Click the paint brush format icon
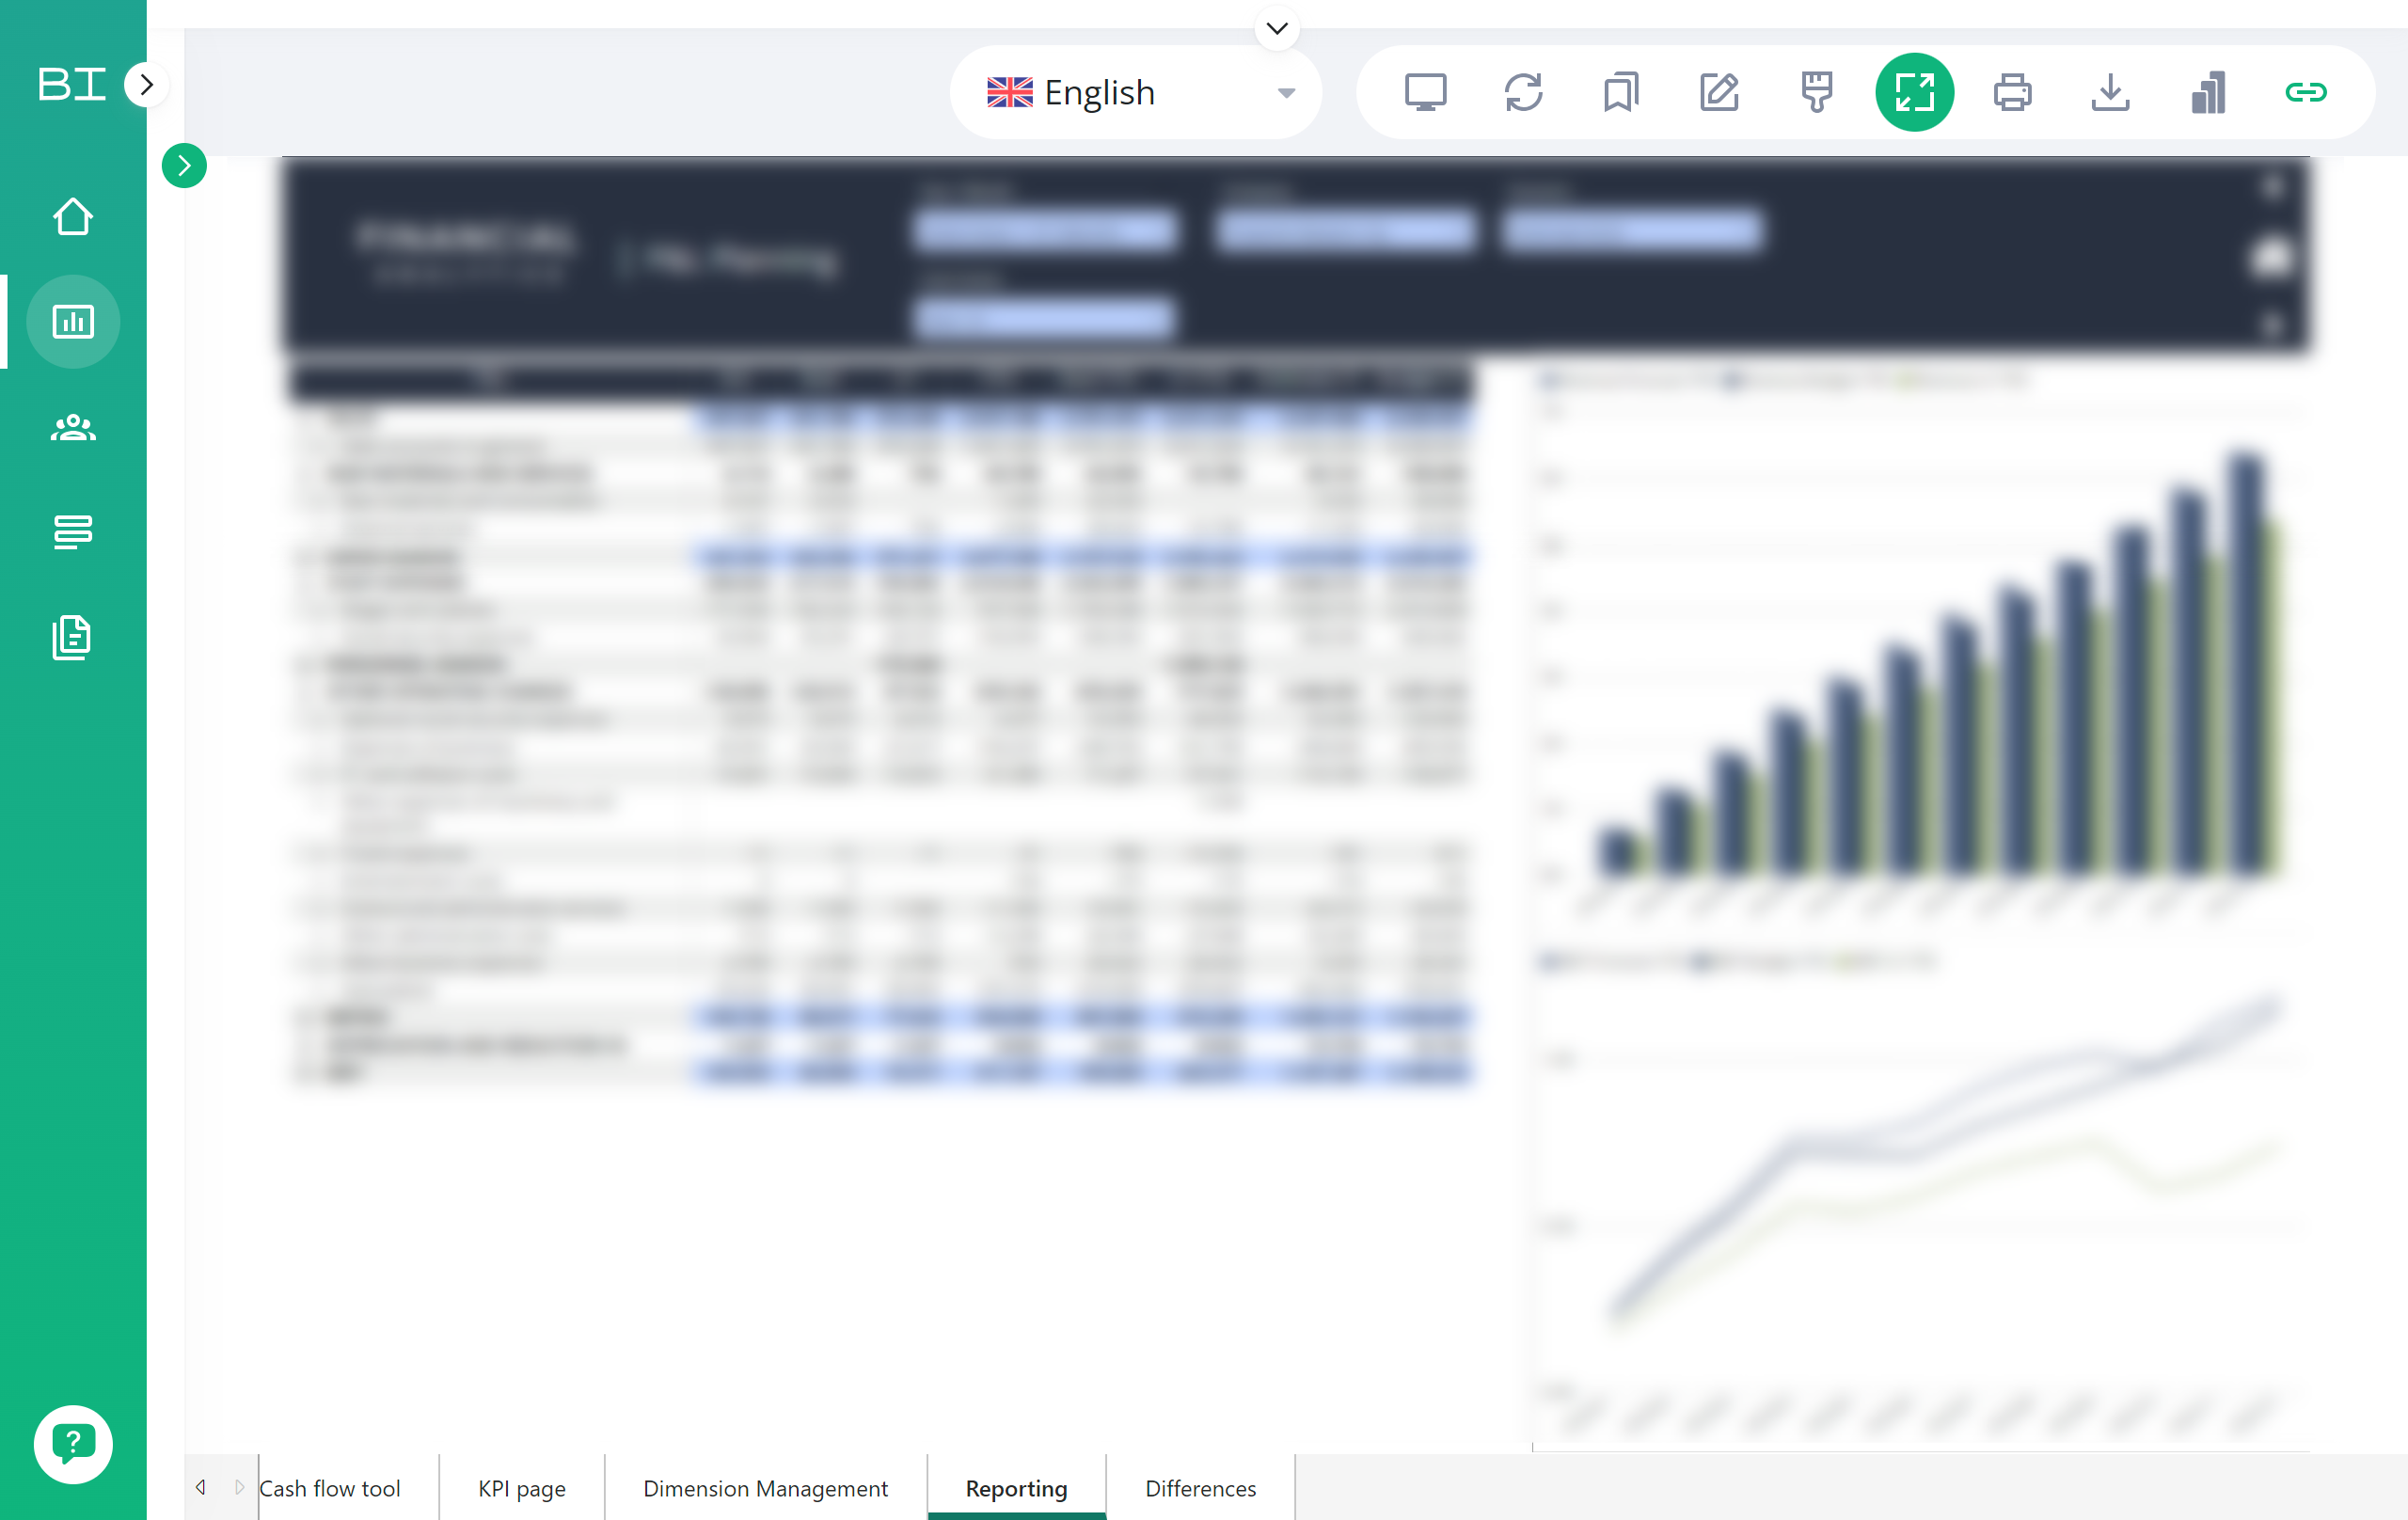This screenshot has width=2408, height=1520. 1817,92
